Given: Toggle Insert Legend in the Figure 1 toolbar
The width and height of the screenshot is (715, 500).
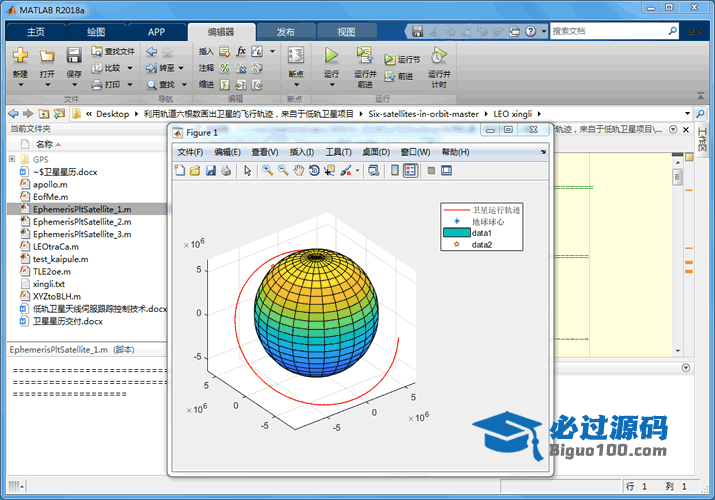Looking at the screenshot, I should (410, 170).
